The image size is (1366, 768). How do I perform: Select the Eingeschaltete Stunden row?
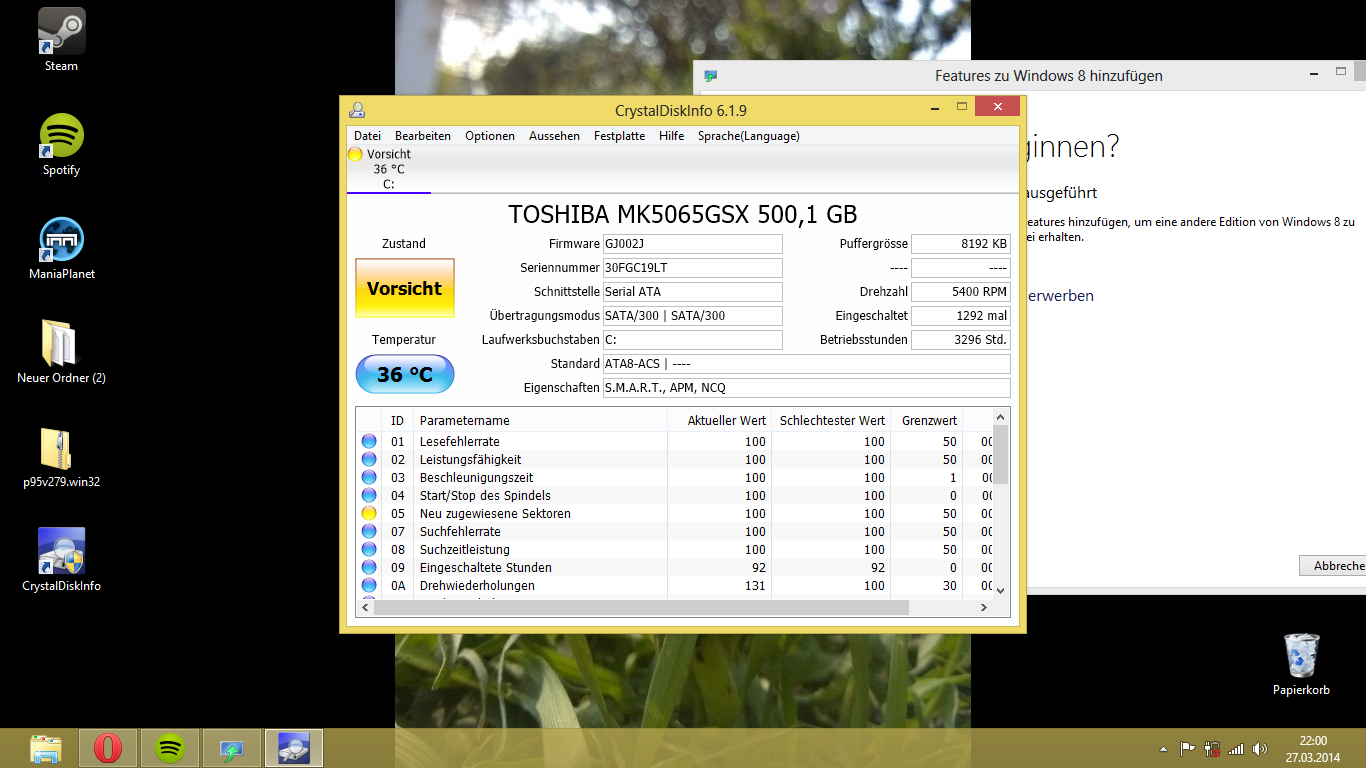pyautogui.click(x=675, y=567)
